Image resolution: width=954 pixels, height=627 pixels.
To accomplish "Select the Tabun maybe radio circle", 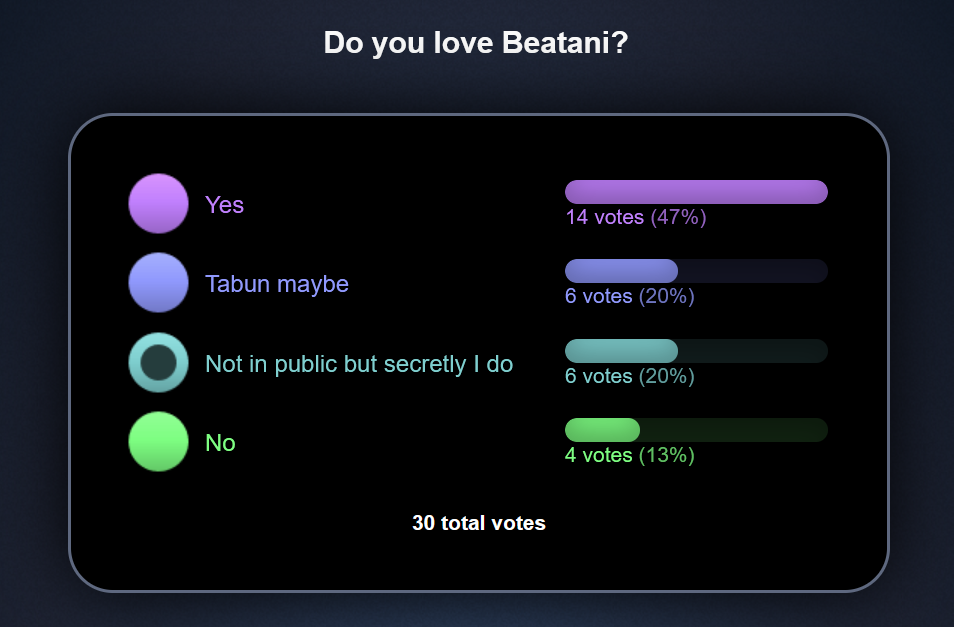I will click(158, 283).
